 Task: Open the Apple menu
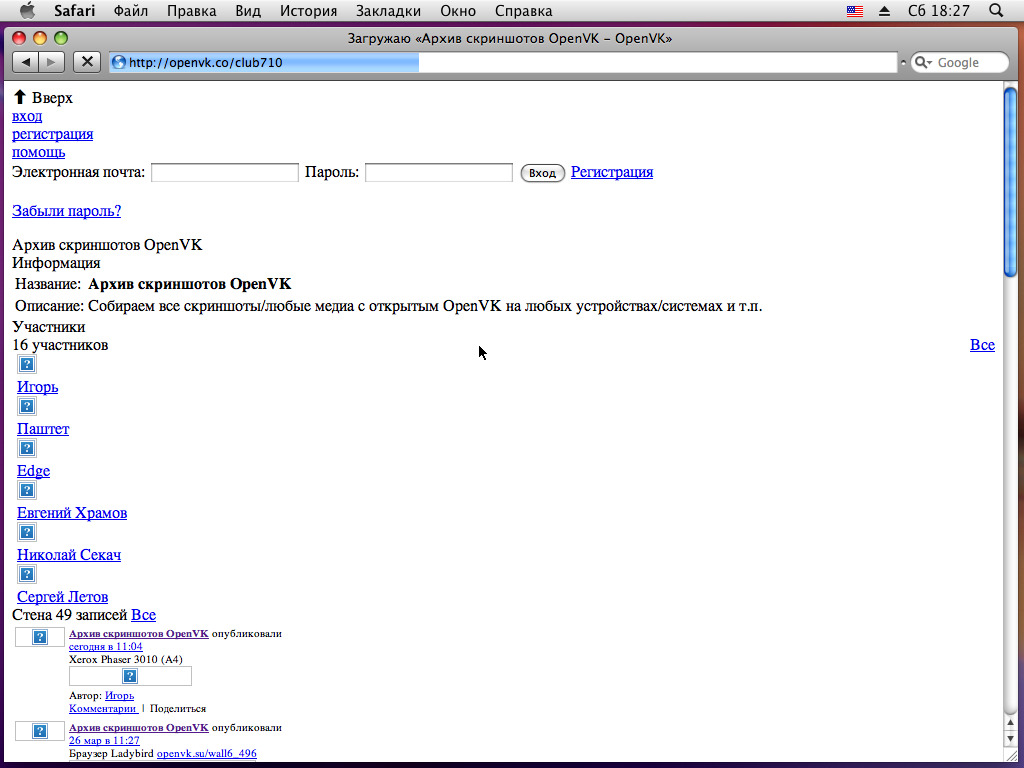(x=27, y=11)
